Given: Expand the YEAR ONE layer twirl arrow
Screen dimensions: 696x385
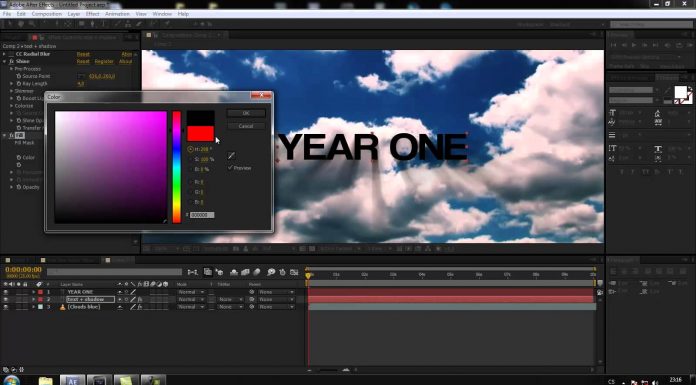Looking at the screenshot, I should pos(33,292).
